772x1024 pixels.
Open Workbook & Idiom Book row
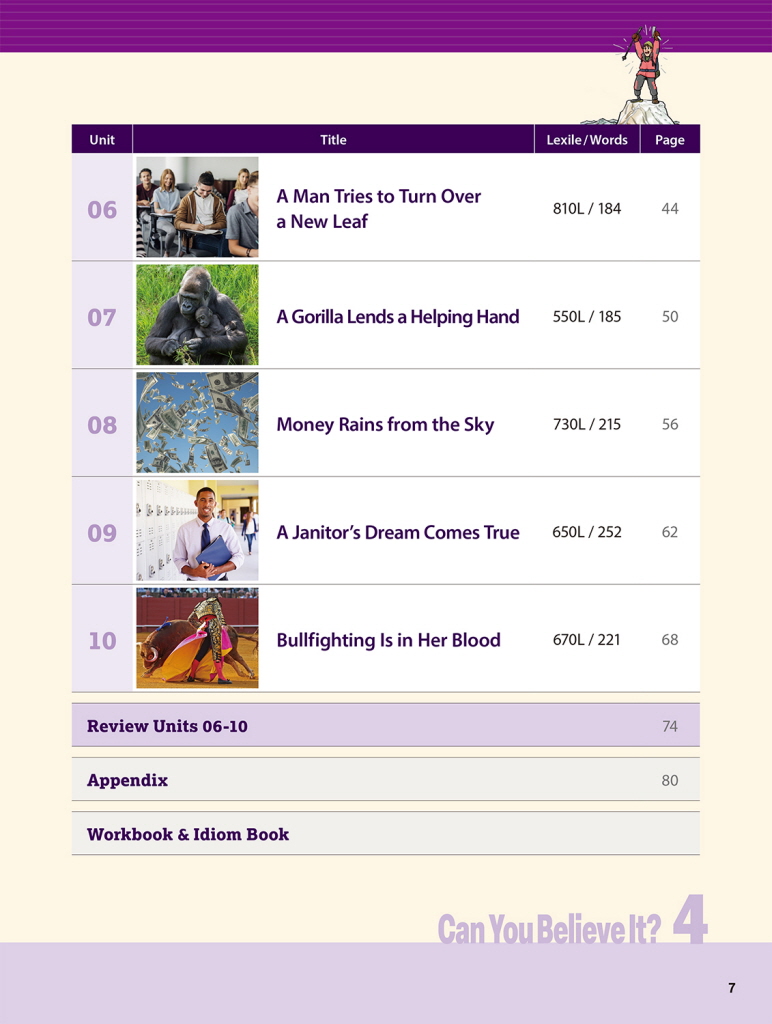click(188, 834)
